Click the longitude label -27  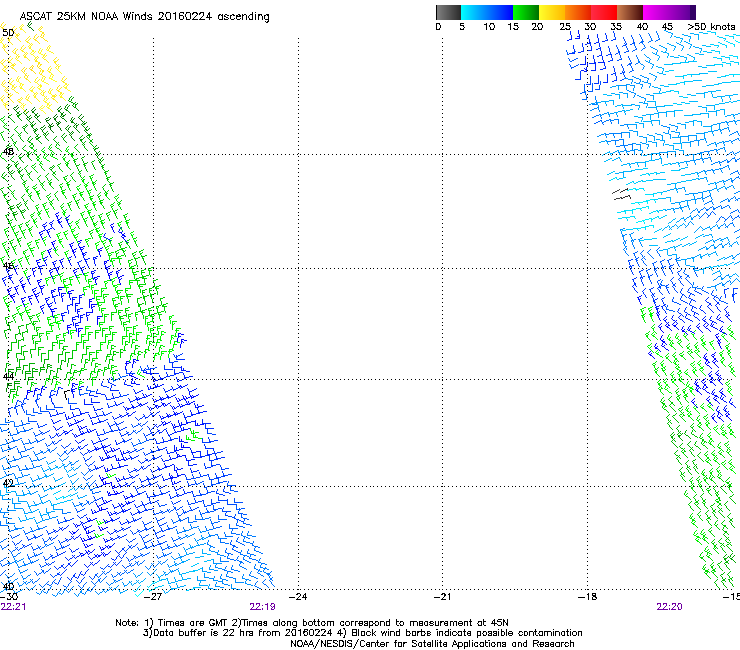point(152,597)
